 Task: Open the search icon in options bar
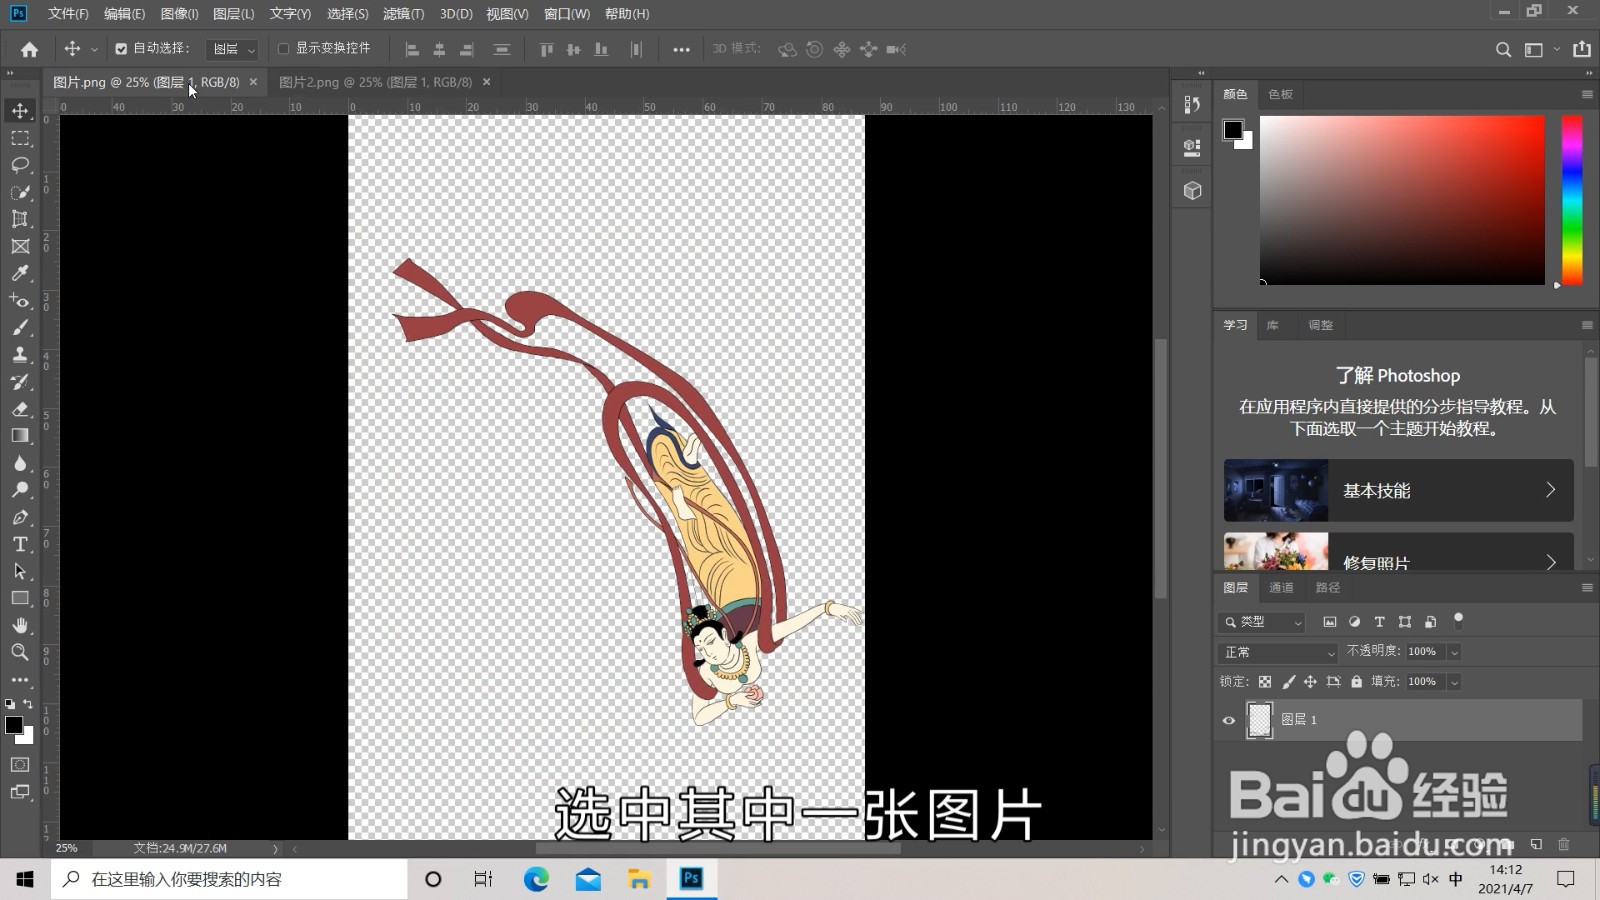pos(1503,49)
